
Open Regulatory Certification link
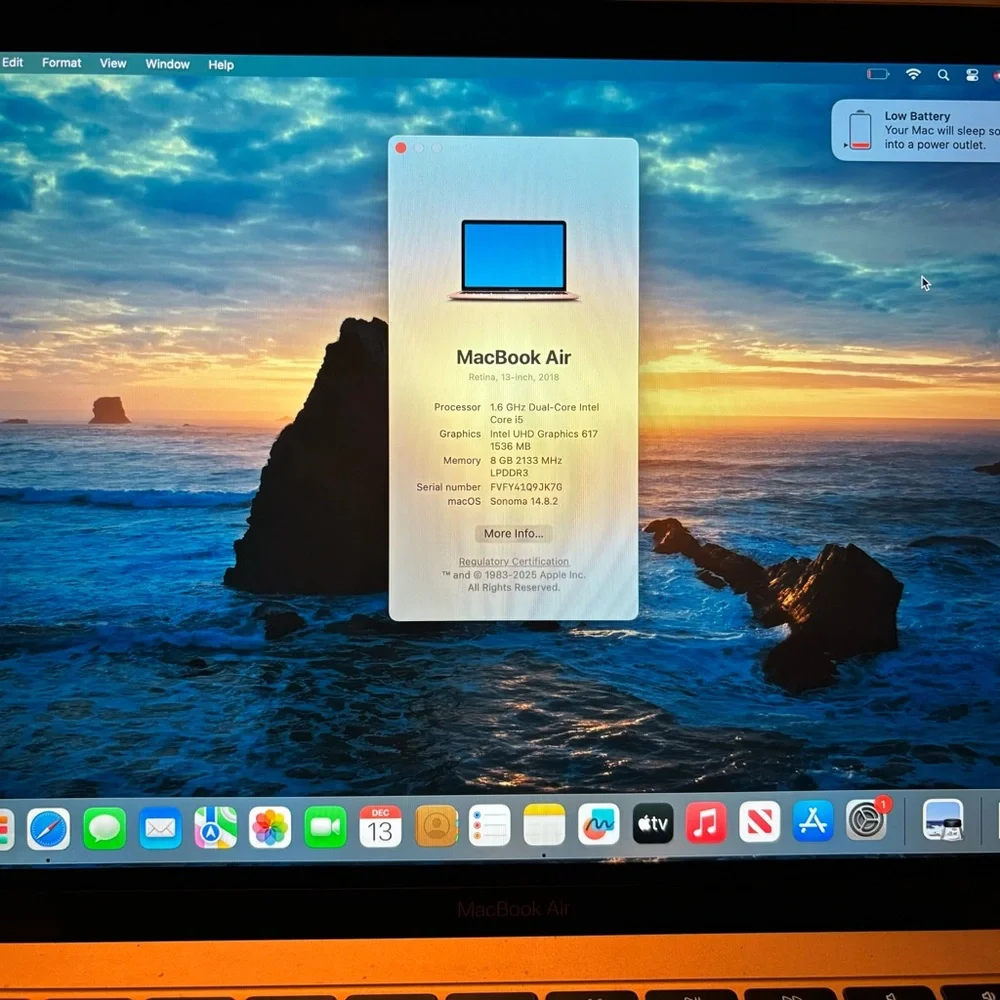point(513,561)
